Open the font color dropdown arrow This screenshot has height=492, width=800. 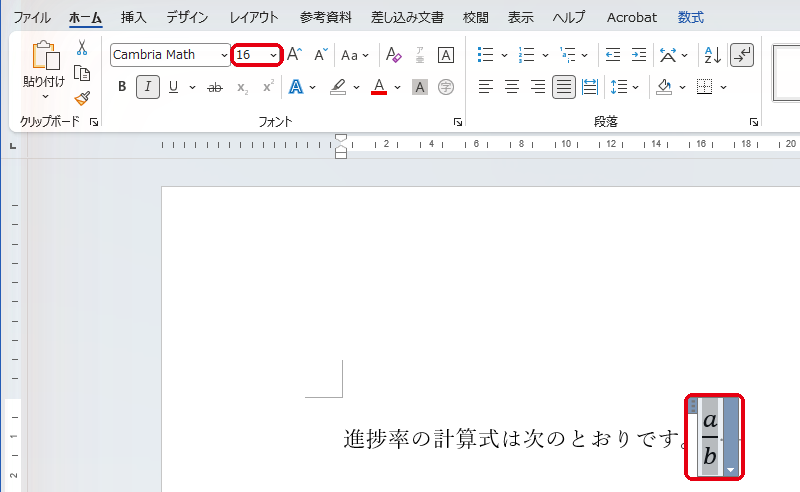tap(397, 87)
